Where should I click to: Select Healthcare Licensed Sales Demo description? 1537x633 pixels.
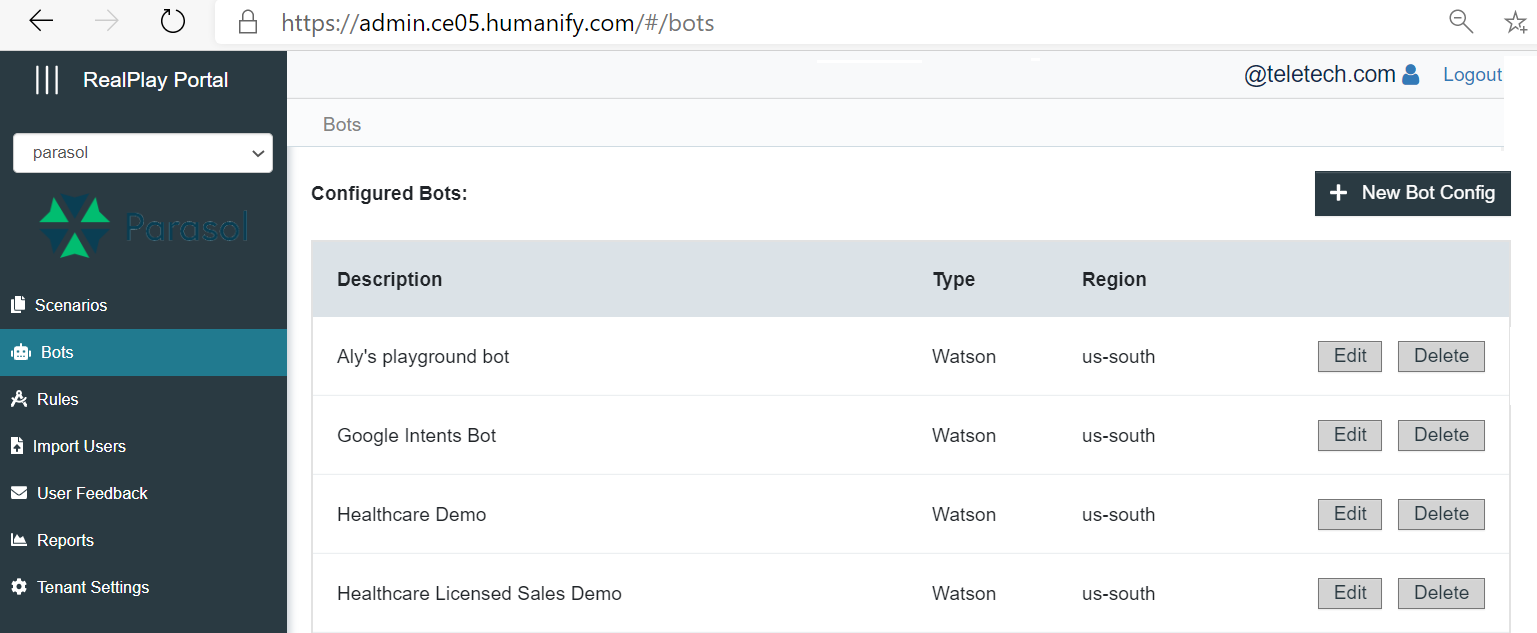pyautogui.click(x=479, y=594)
